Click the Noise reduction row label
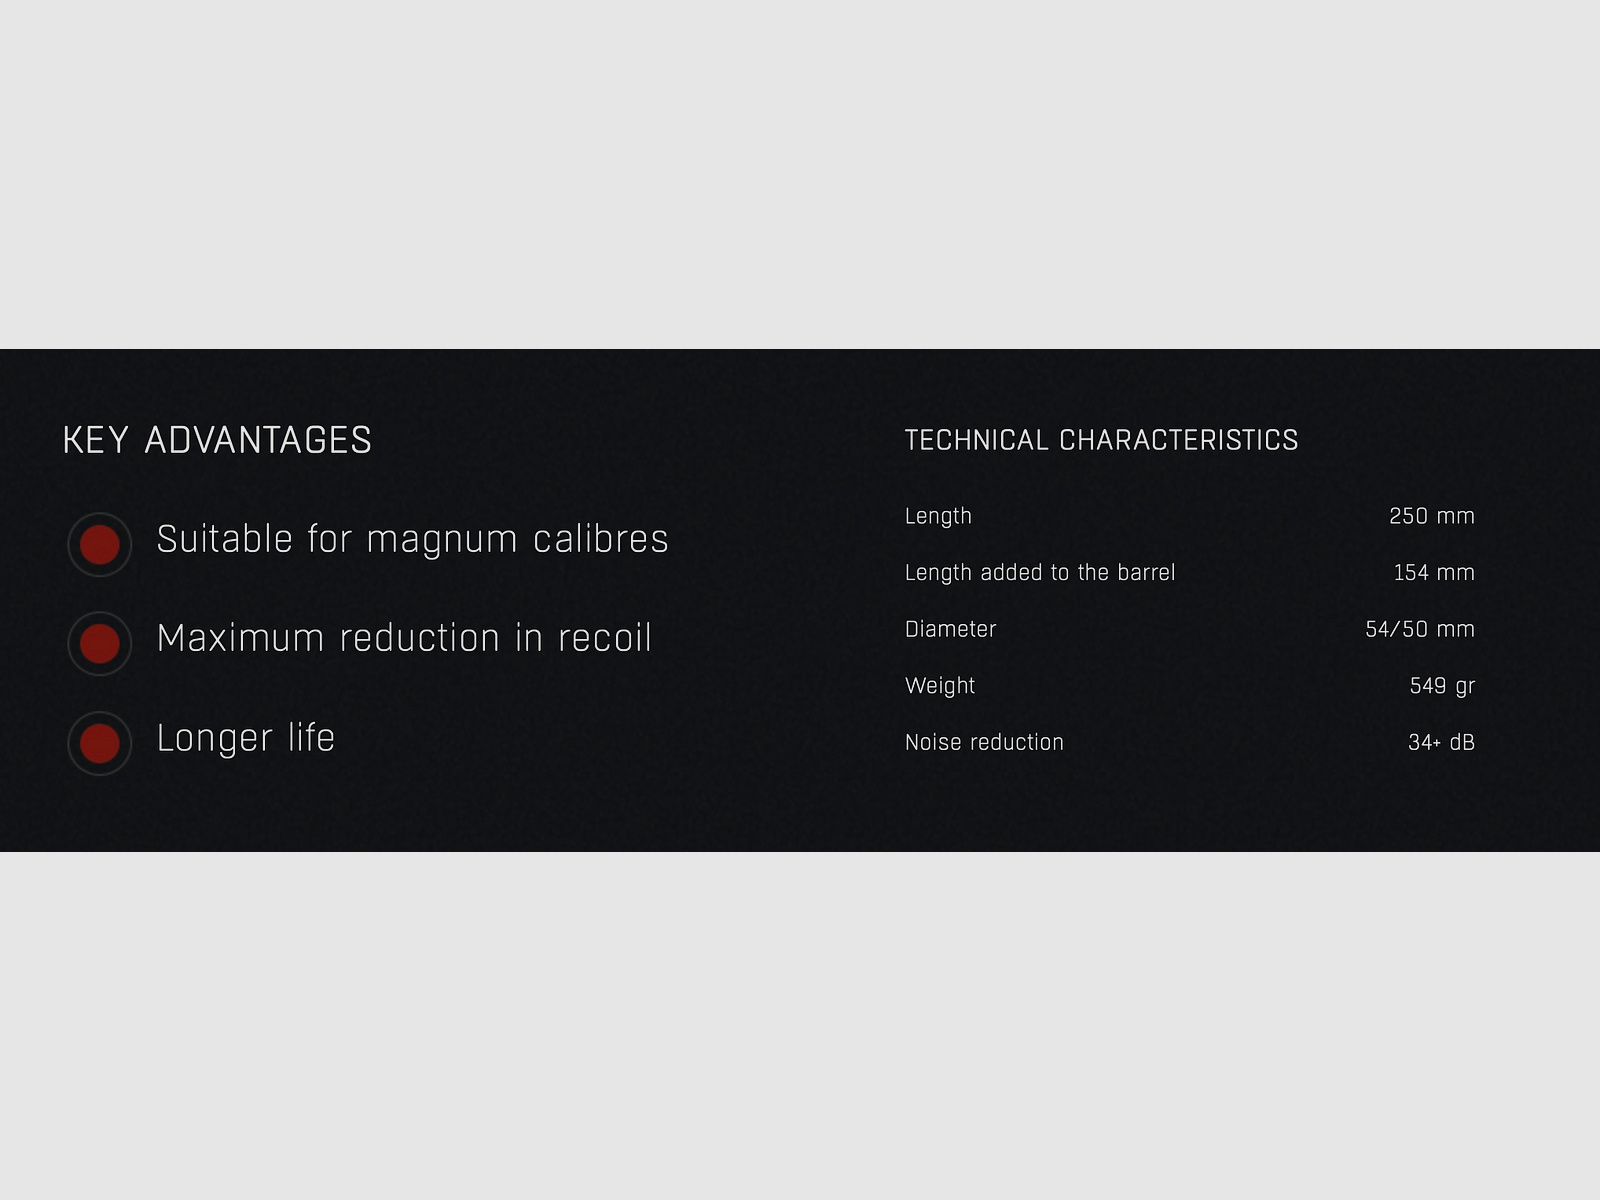Viewport: 1600px width, 1200px height. (x=984, y=742)
